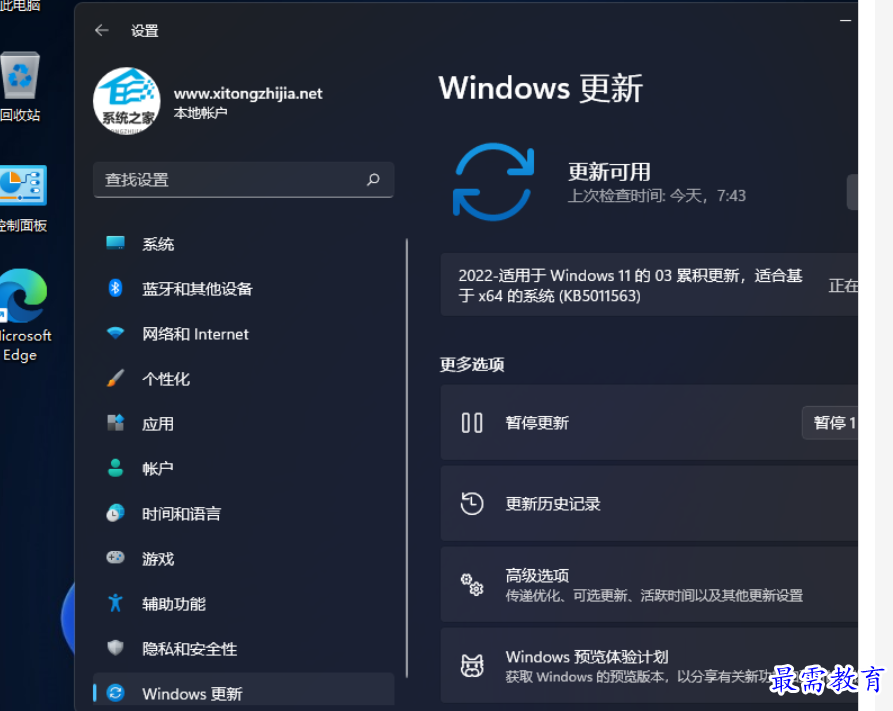The width and height of the screenshot is (893, 711).
Task: Click the update history clock icon
Action: pyautogui.click(x=472, y=504)
